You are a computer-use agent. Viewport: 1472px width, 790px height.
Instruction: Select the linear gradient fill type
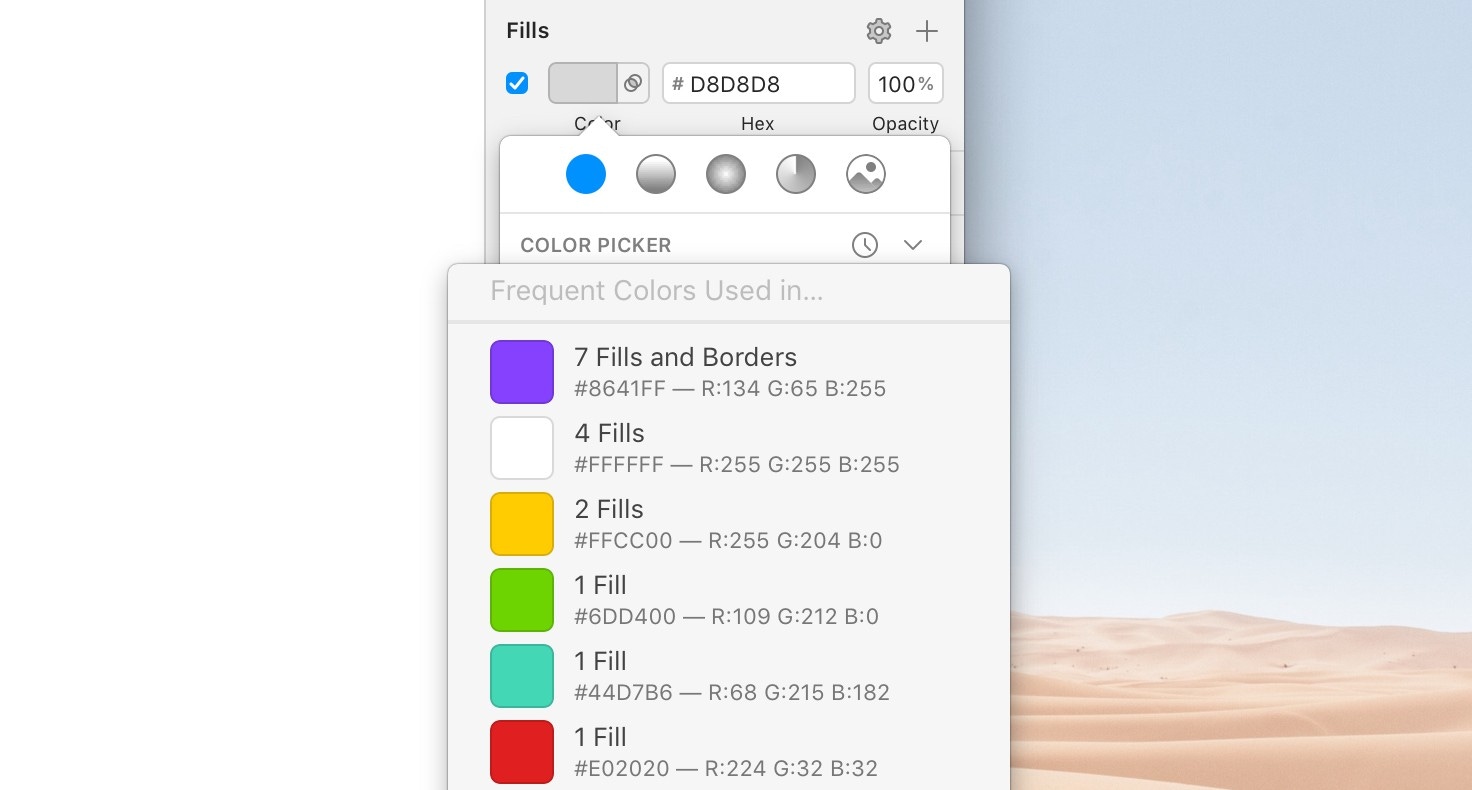656,174
